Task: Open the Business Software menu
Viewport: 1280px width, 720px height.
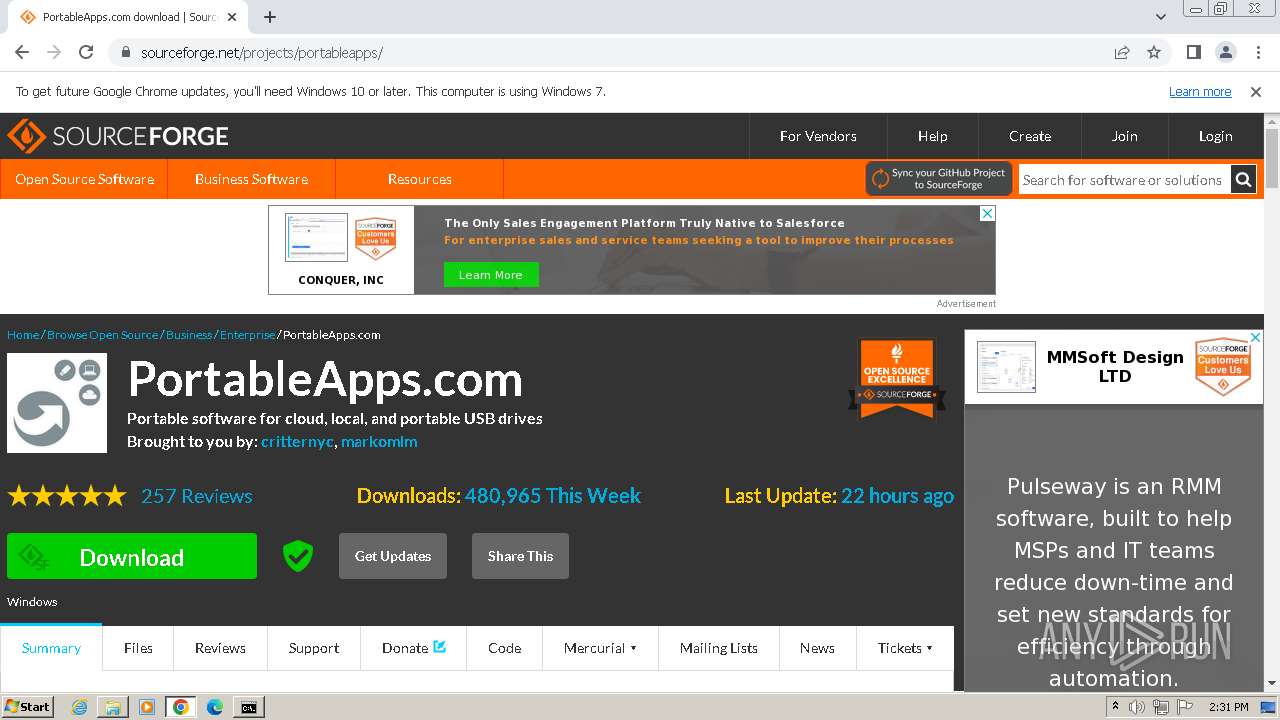Action: 251,179
